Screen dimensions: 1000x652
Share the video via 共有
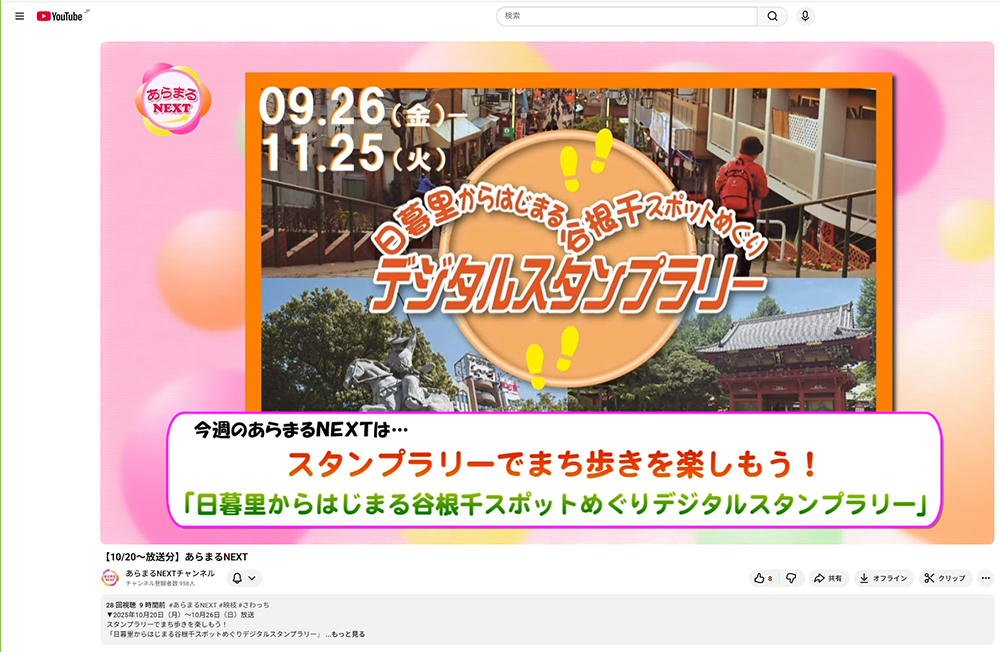tap(828, 578)
